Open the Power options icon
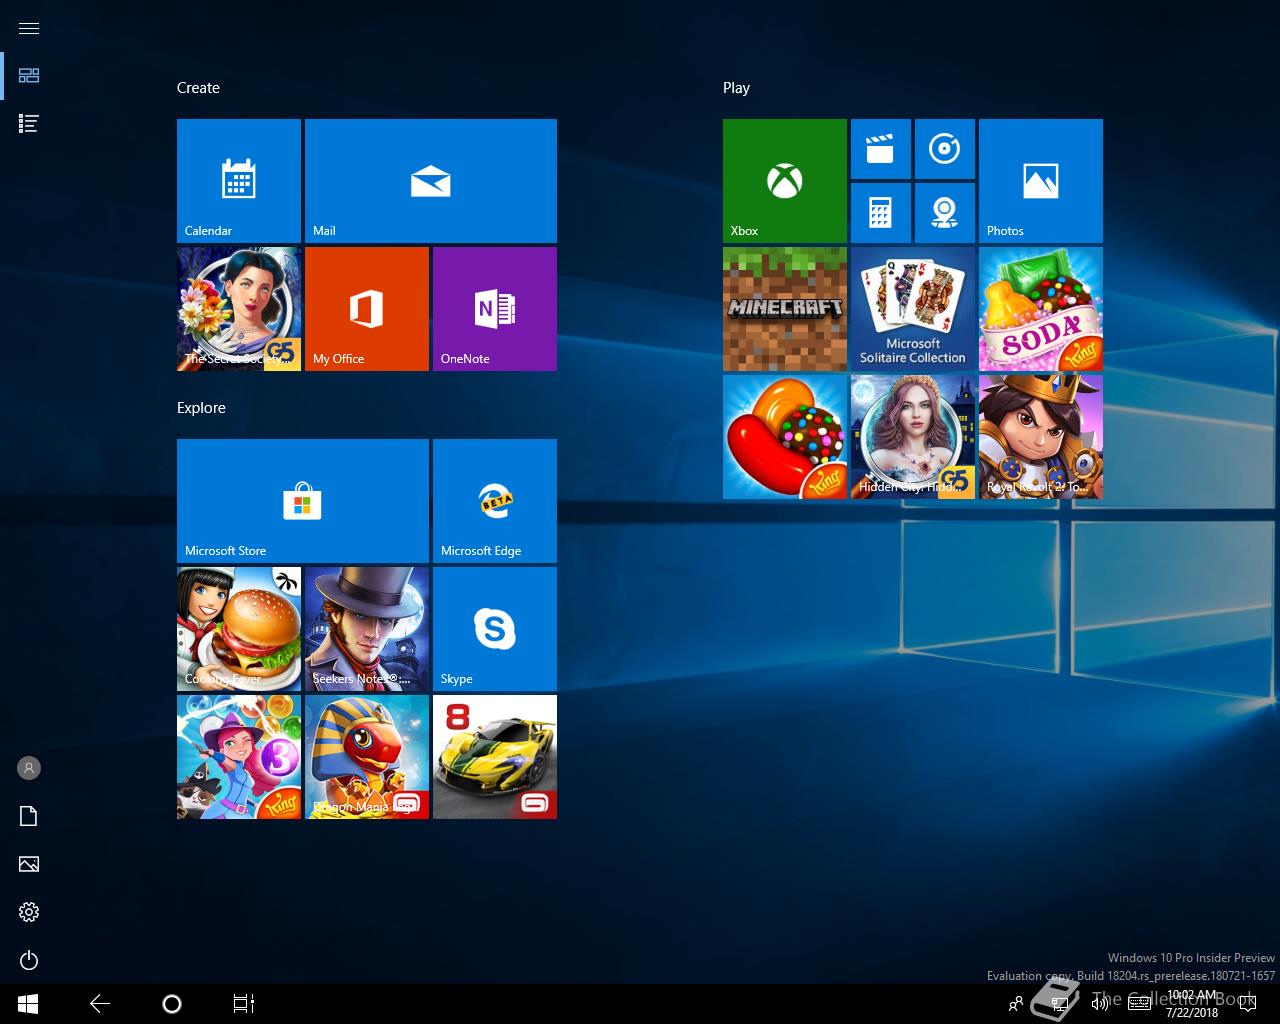This screenshot has width=1280, height=1024. (29, 960)
